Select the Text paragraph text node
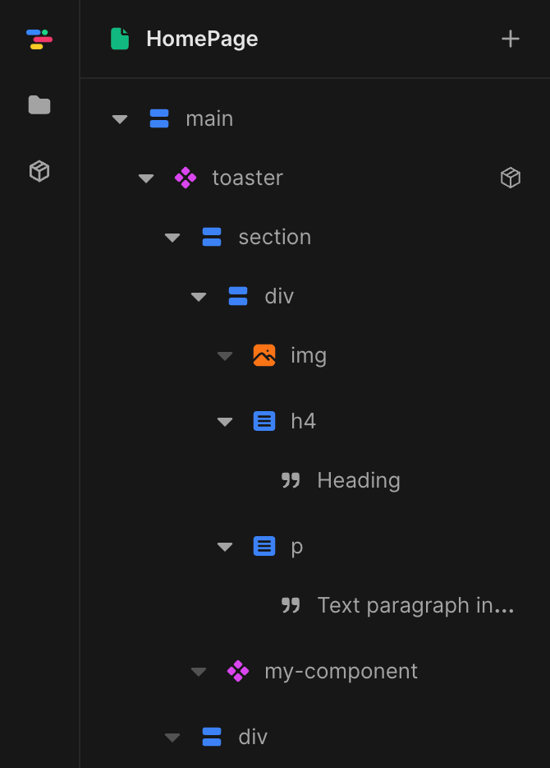Screen dimensions: 550x768 (415, 605)
